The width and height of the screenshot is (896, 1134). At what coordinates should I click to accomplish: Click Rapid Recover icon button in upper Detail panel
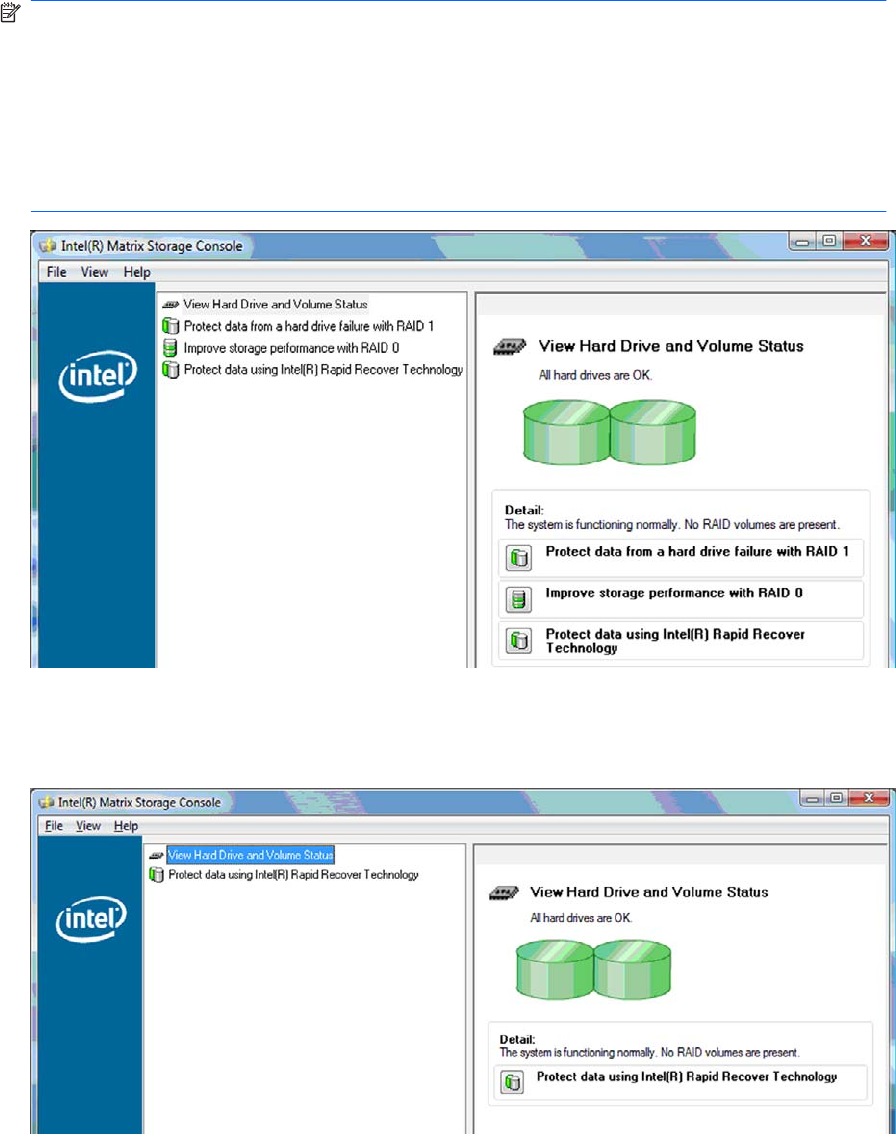point(519,640)
